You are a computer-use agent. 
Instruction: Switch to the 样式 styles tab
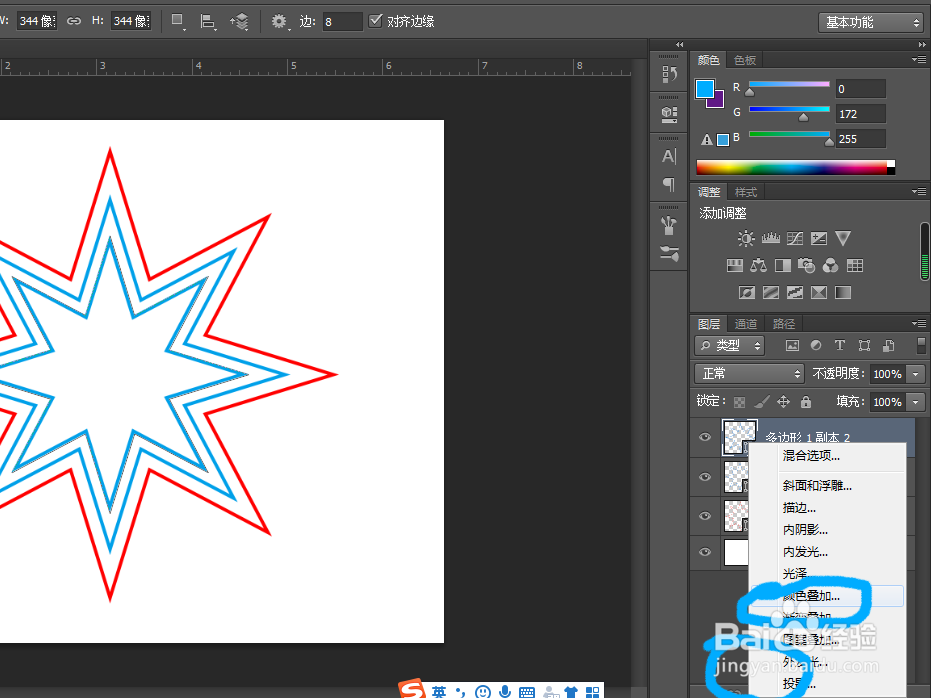746,192
